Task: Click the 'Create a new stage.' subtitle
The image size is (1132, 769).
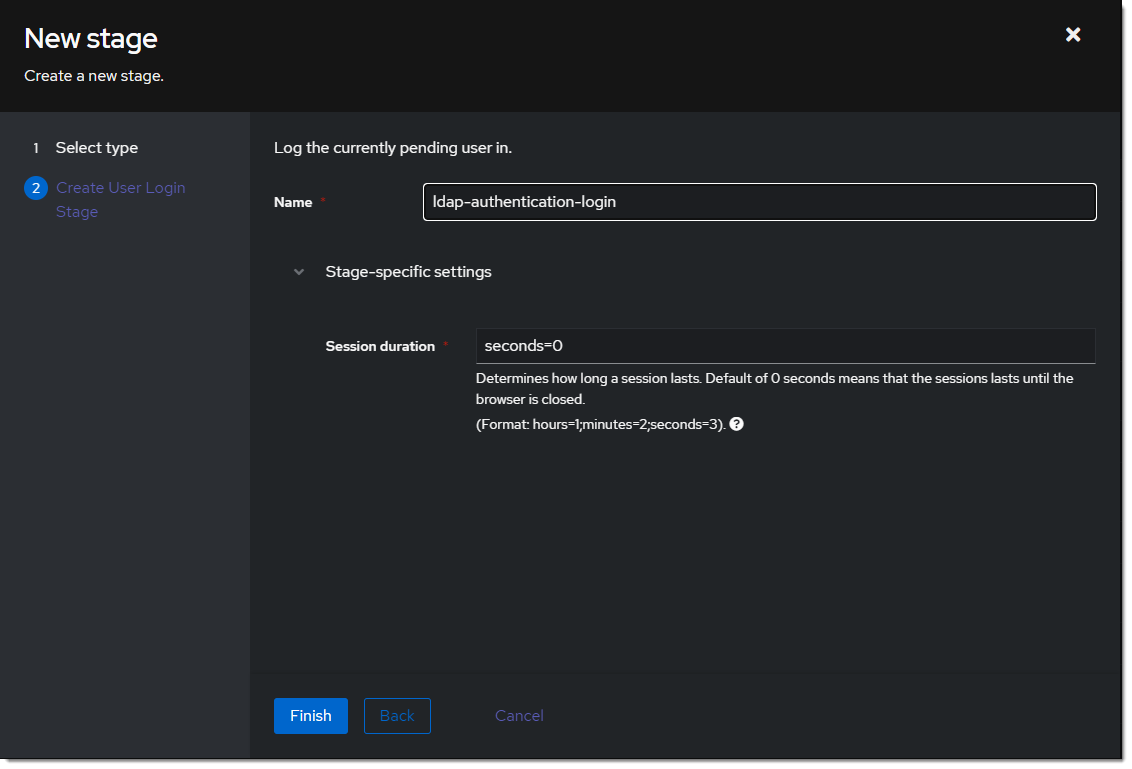Action: coord(94,76)
